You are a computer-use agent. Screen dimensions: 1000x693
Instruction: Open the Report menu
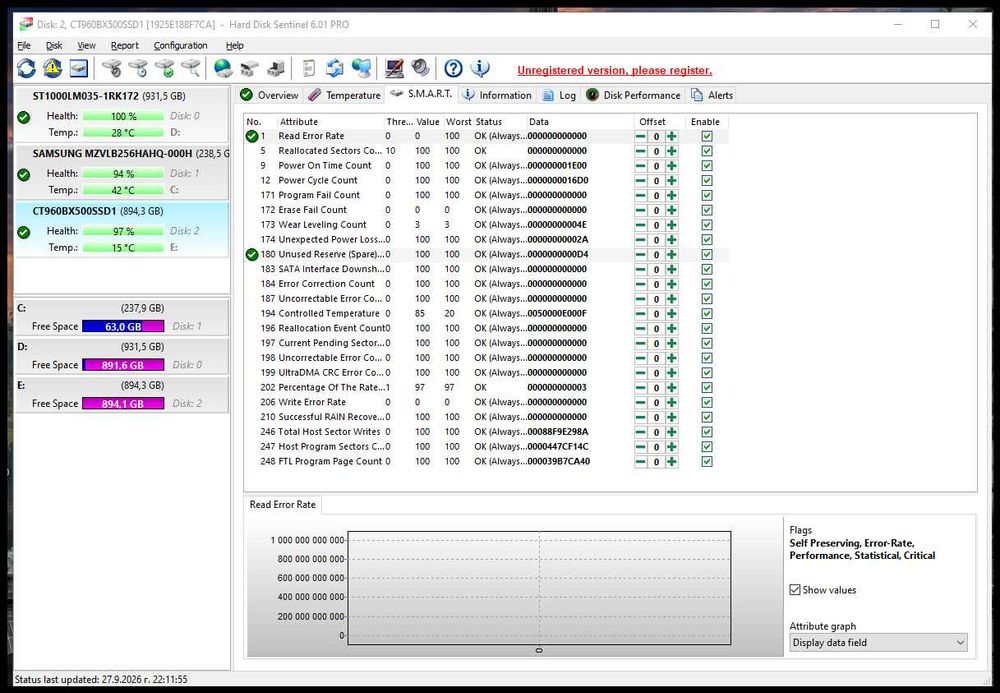pyautogui.click(x=124, y=45)
